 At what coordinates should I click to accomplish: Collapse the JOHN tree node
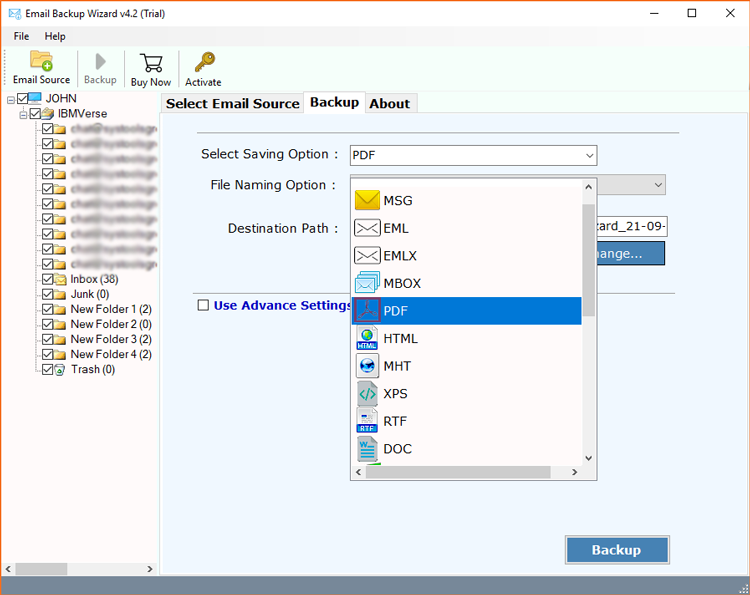tap(11, 99)
